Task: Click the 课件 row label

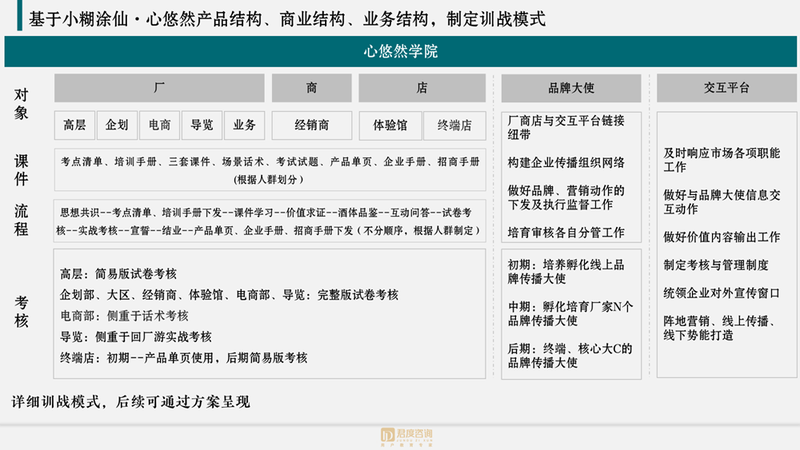Action: click(x=21, y=170)
